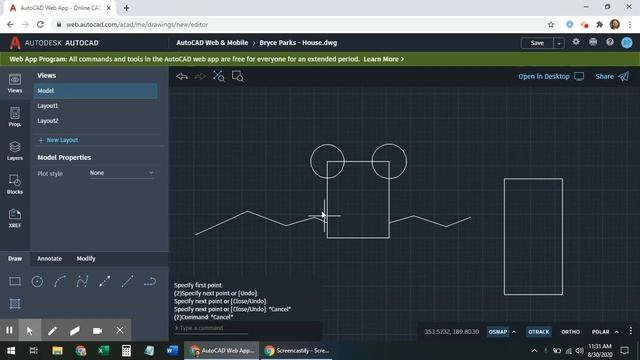Screen dimensions: 640x360
Task: Click the Zoom window icon
Action: [238, 76]
